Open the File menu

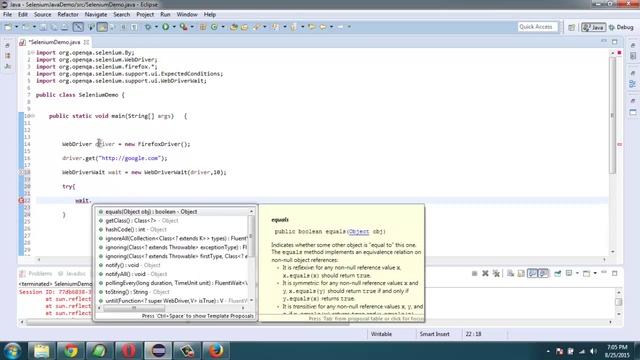coord(7,14)
